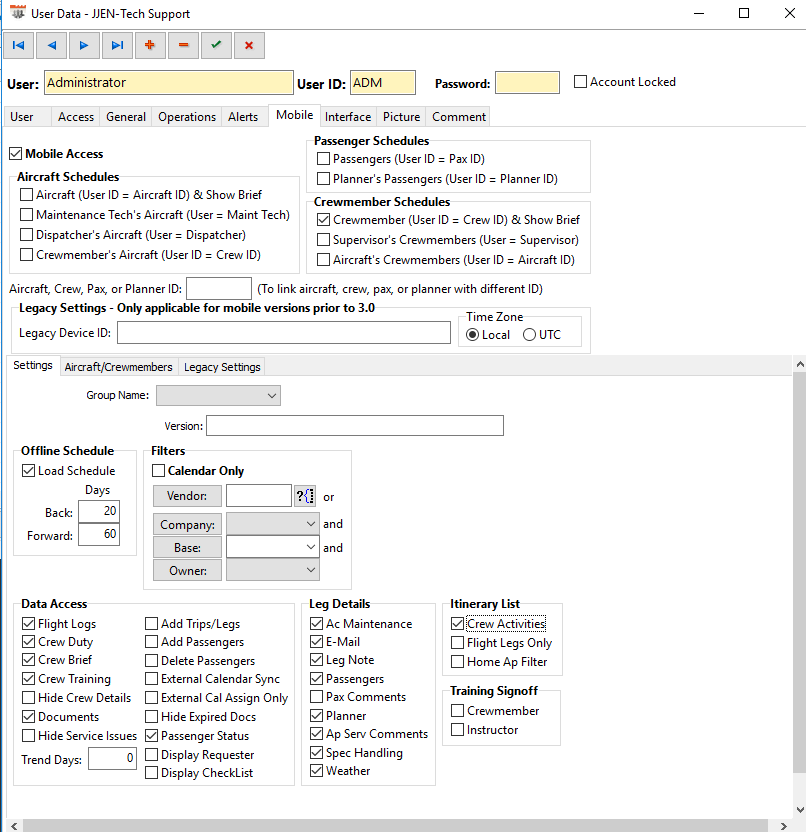Add a new user record
This screenshot has height=832, width=806.
point(150,45)
